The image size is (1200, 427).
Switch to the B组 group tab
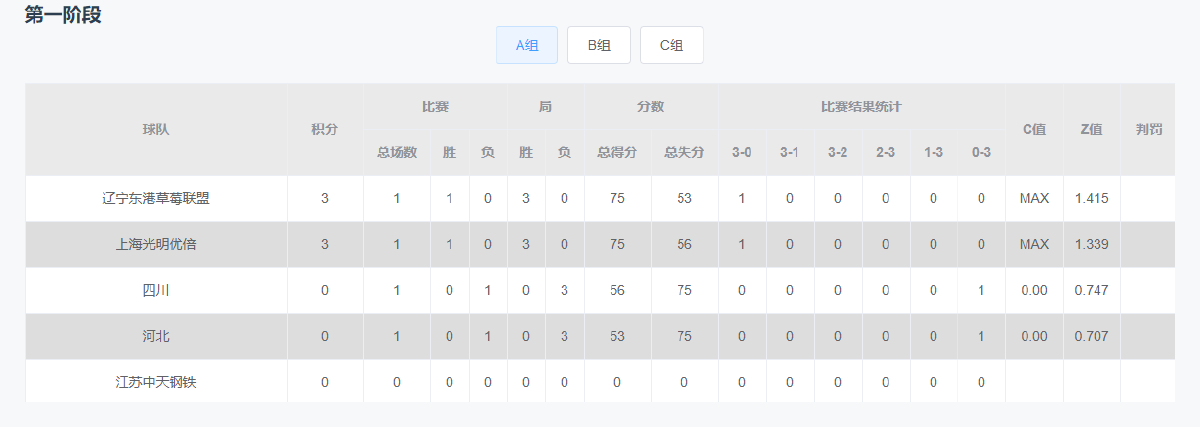click(599, 45)
